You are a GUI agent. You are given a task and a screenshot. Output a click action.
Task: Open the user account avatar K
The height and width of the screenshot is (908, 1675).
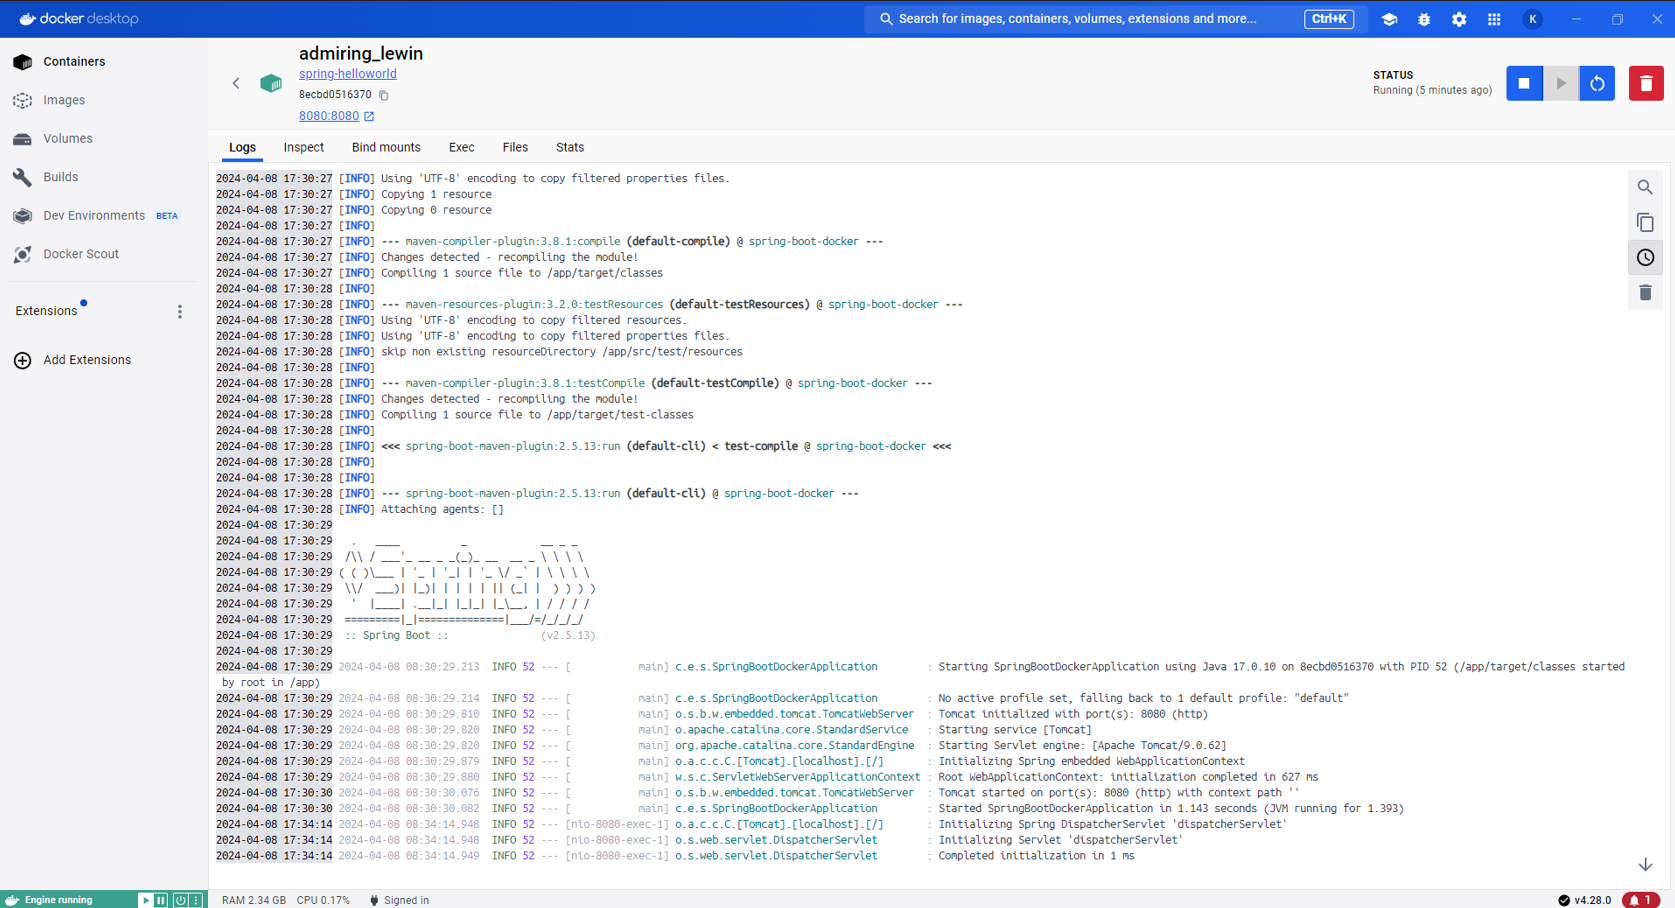[1532, 19]
